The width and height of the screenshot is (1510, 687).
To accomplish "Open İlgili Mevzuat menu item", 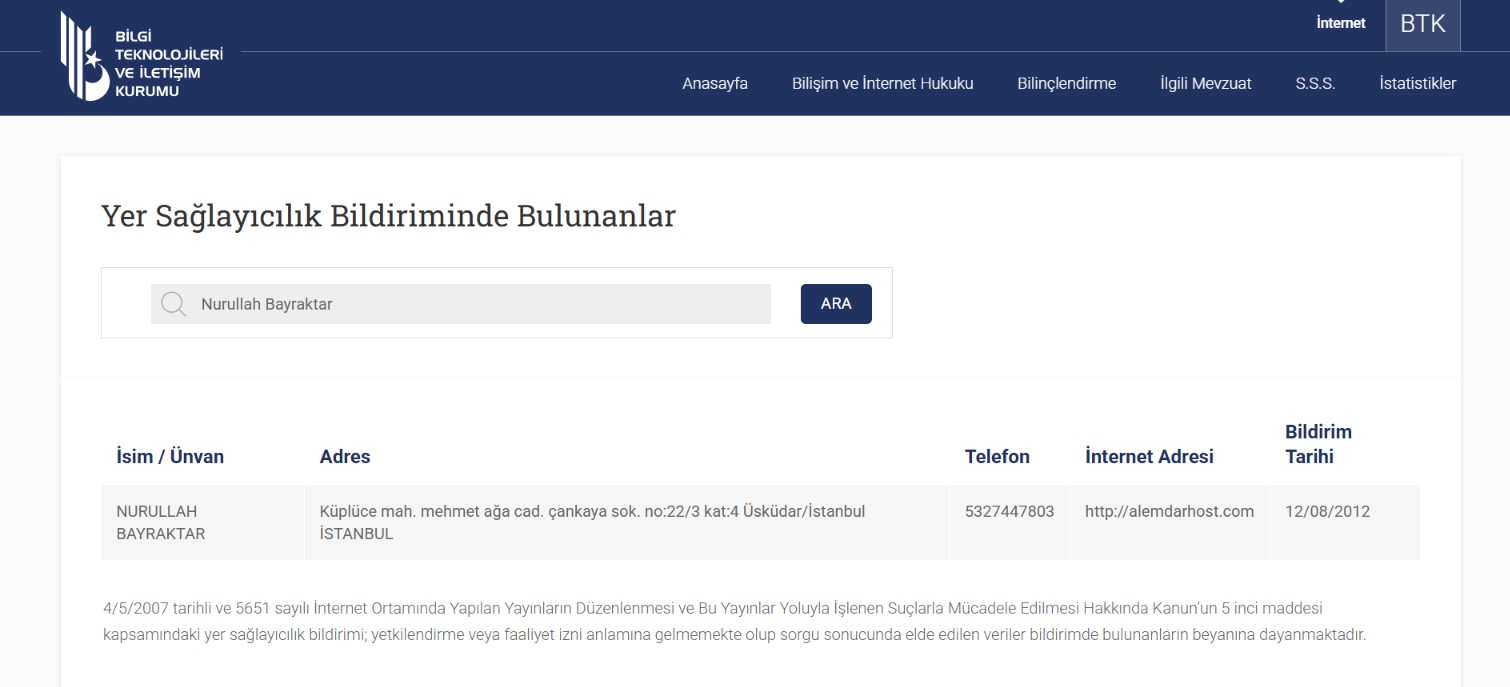I will coord(1206,84).
